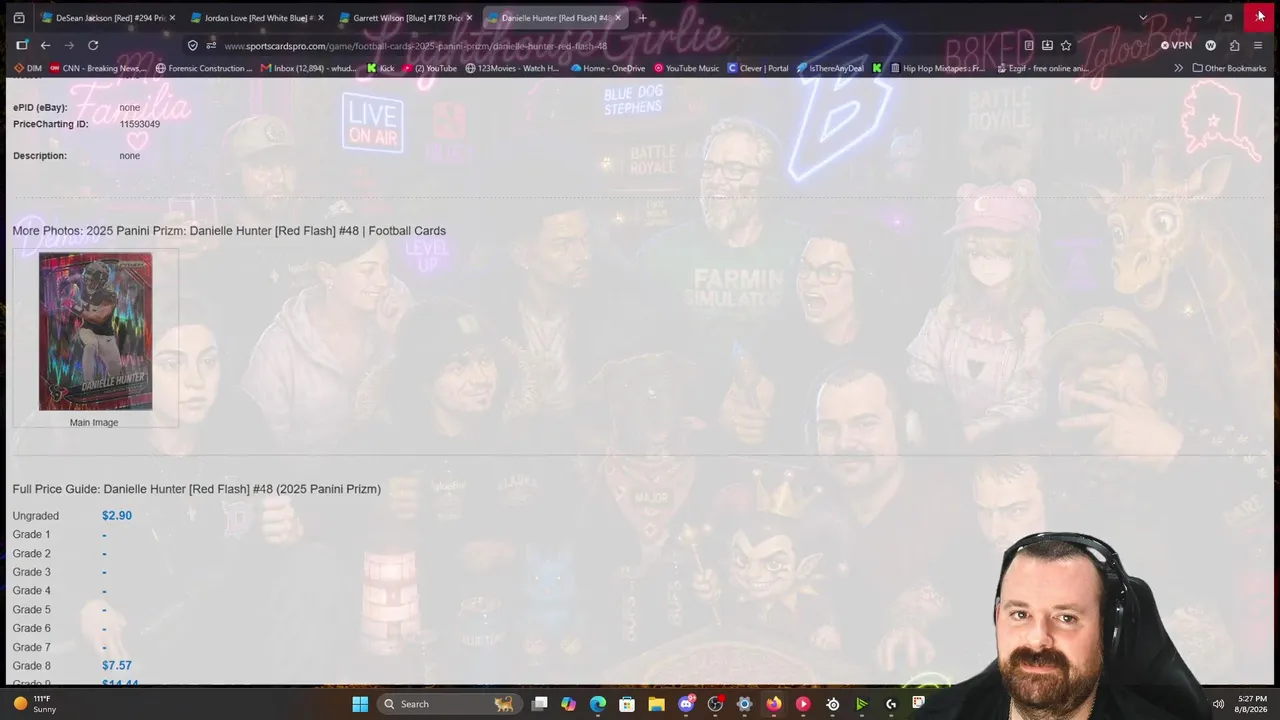Open Microsoft Store from the taskbar
Screen dimensions: 1280x720
[627, 704]
